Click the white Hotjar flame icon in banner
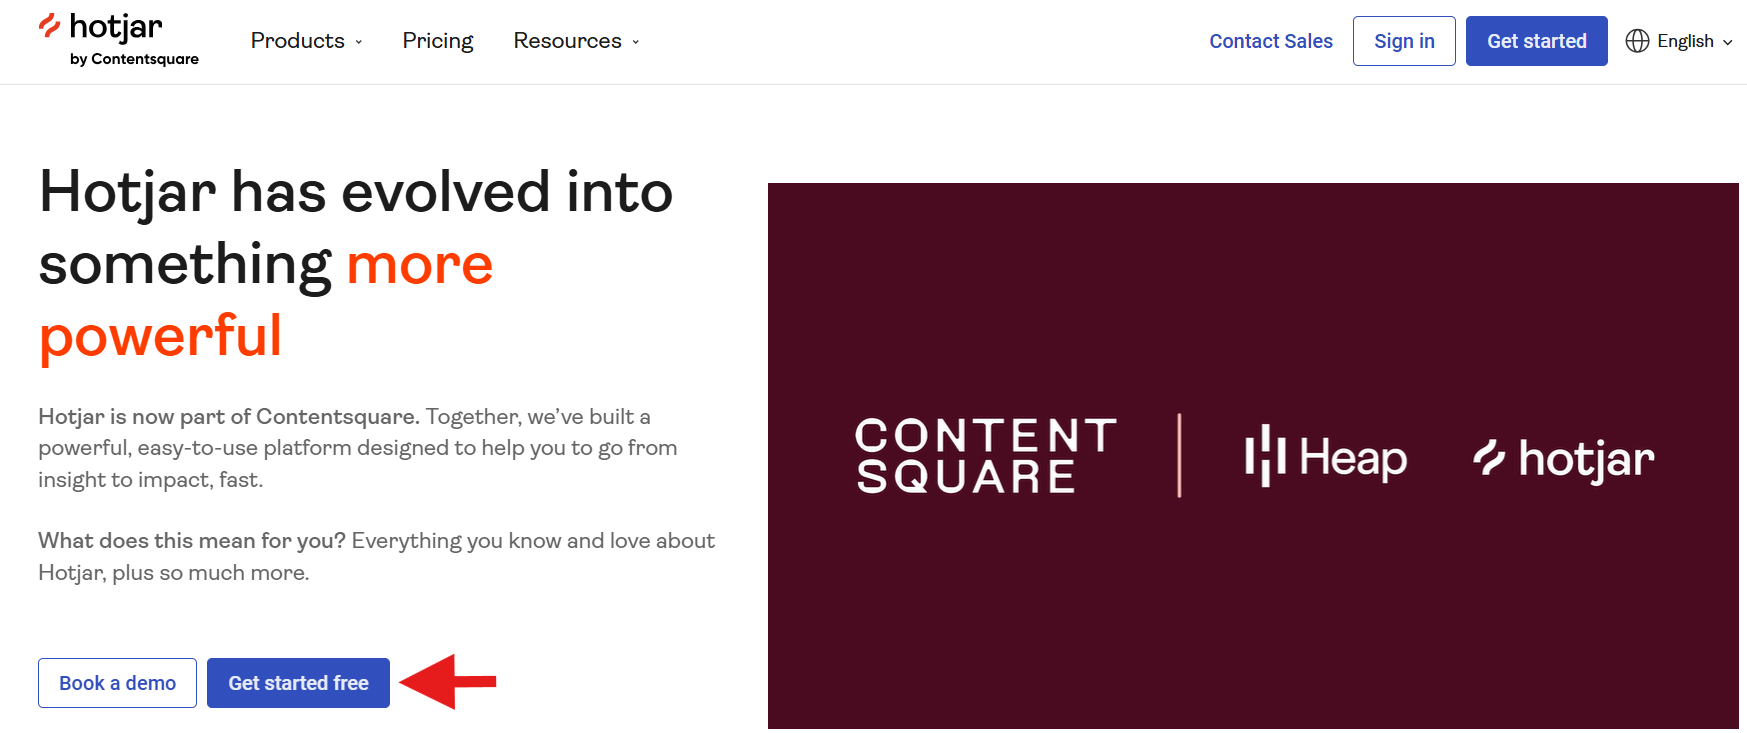Viewport: 1747px width, 733px height. pyautogui.click(x=1489, y=458)
